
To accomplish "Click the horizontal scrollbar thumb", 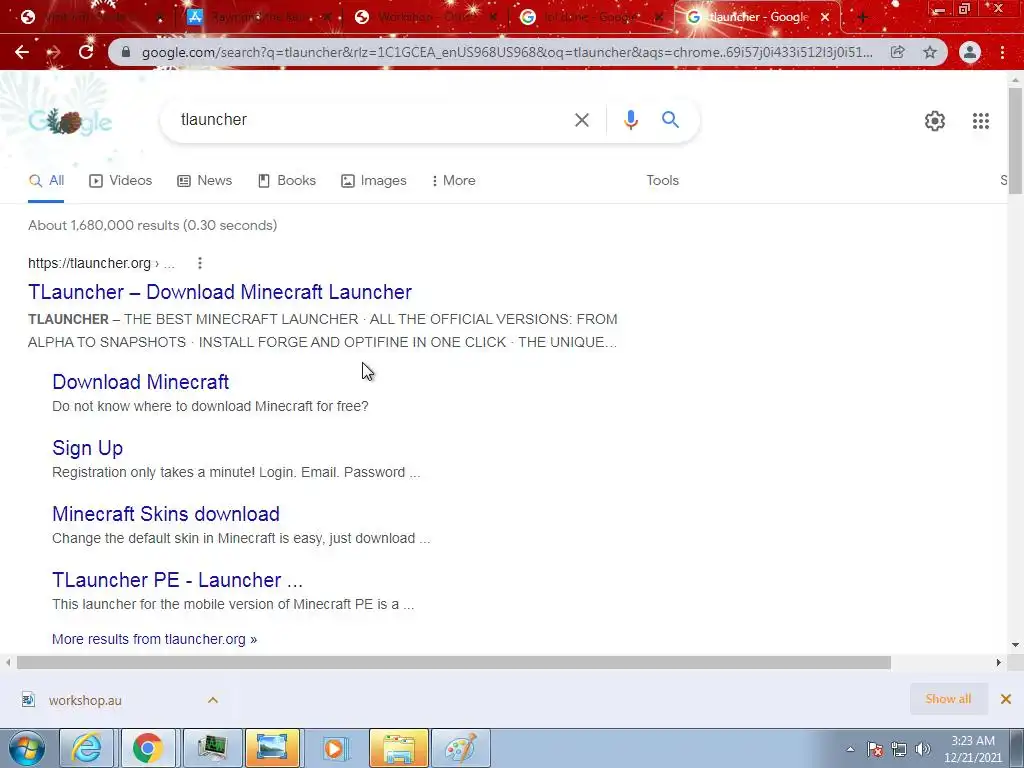I will tap(454, 663).
